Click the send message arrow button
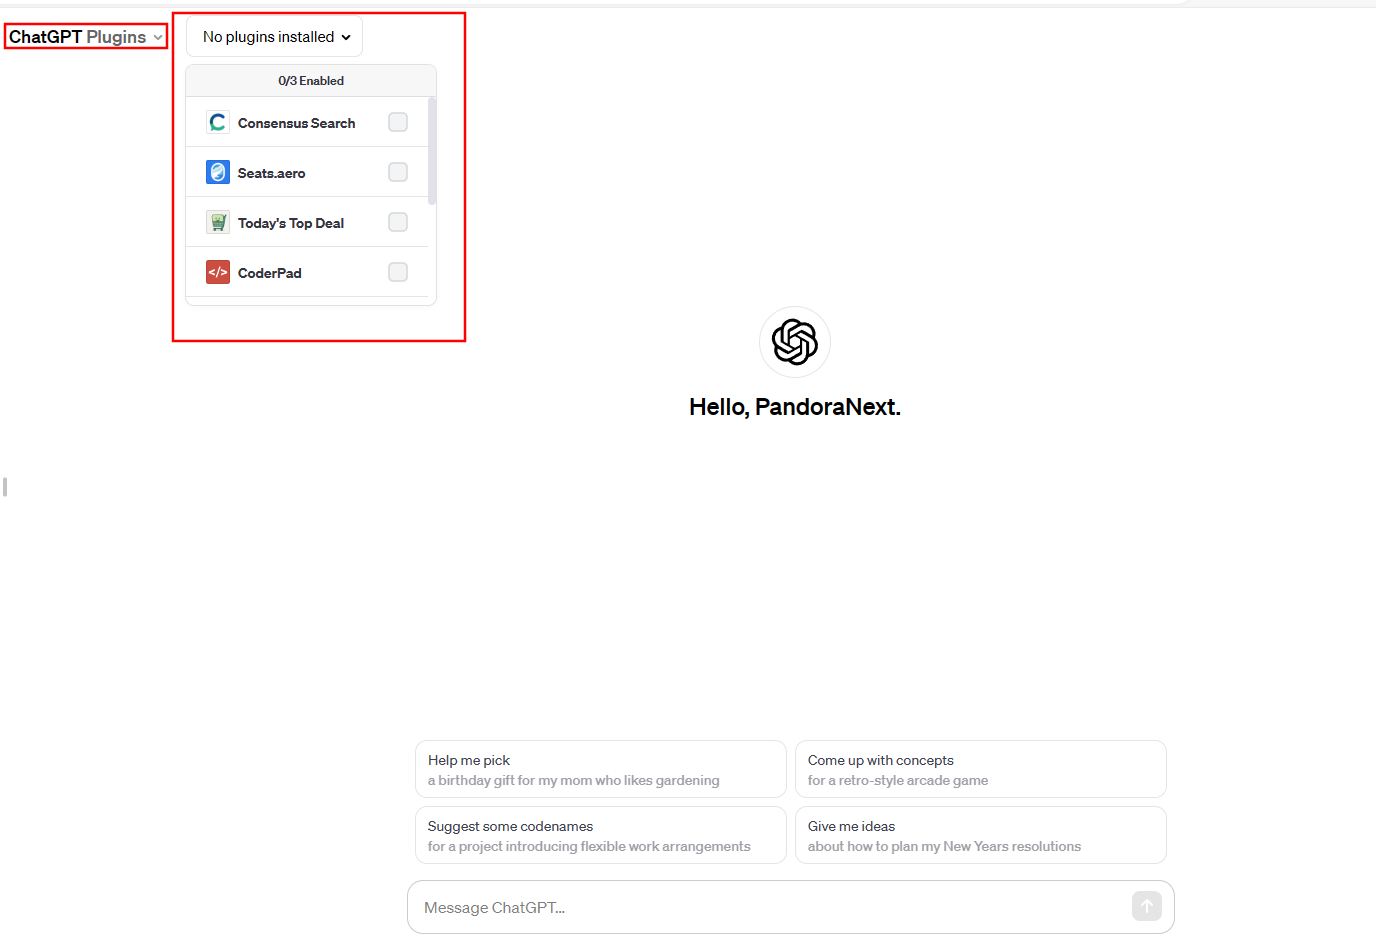 coord(1147,906)
